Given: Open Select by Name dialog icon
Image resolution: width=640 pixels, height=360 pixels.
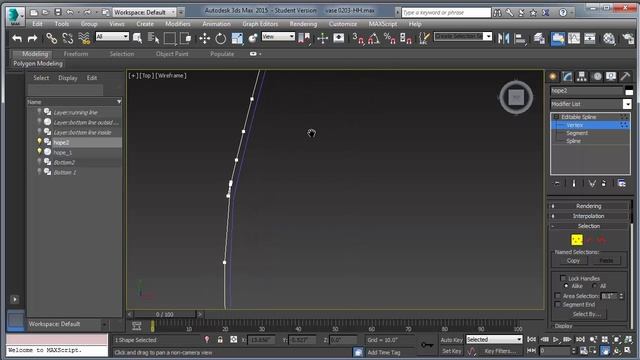Looking at the screenshot, I should 153,38.
